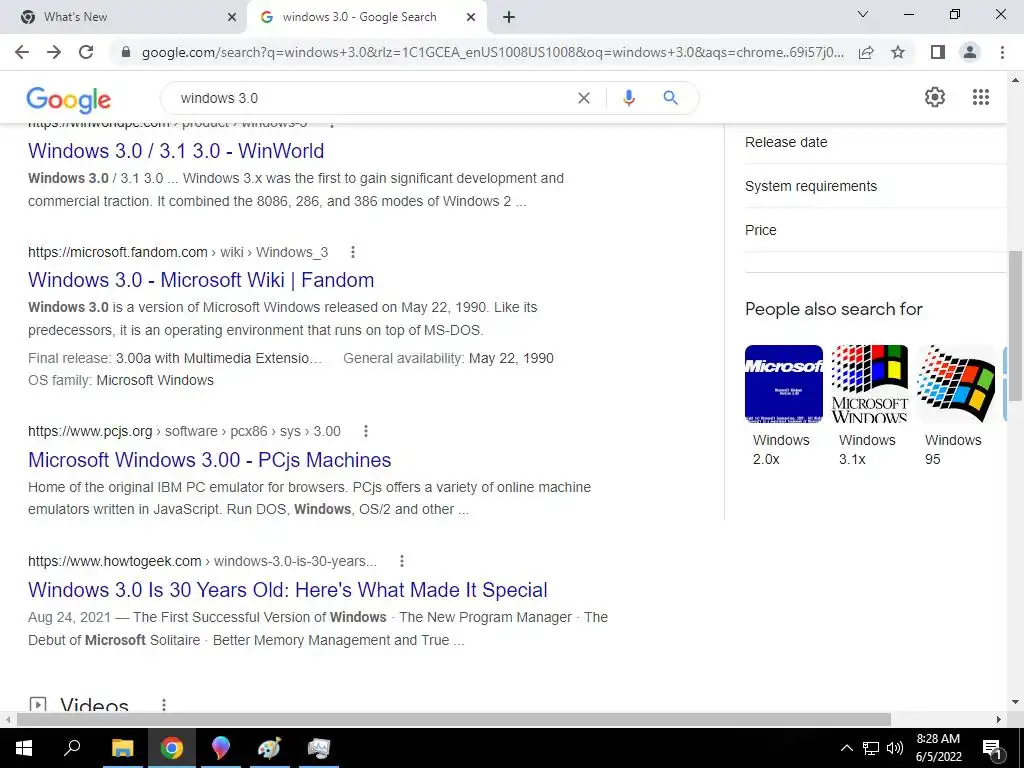The height and width of the screenshot is (768, 1024).
Task: Open options menu next to Videos heading
Action: tap(164, 705)
